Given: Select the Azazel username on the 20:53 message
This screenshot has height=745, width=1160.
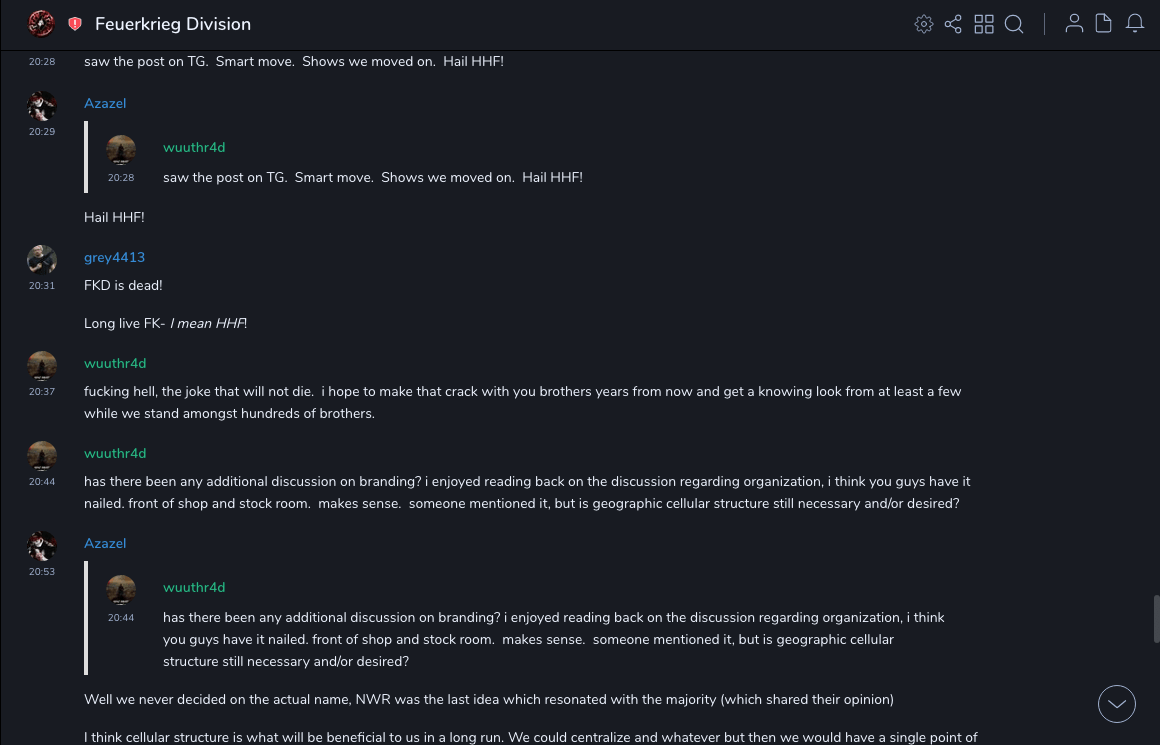Looking at the screenshot, I should click(x=105, y=543).
